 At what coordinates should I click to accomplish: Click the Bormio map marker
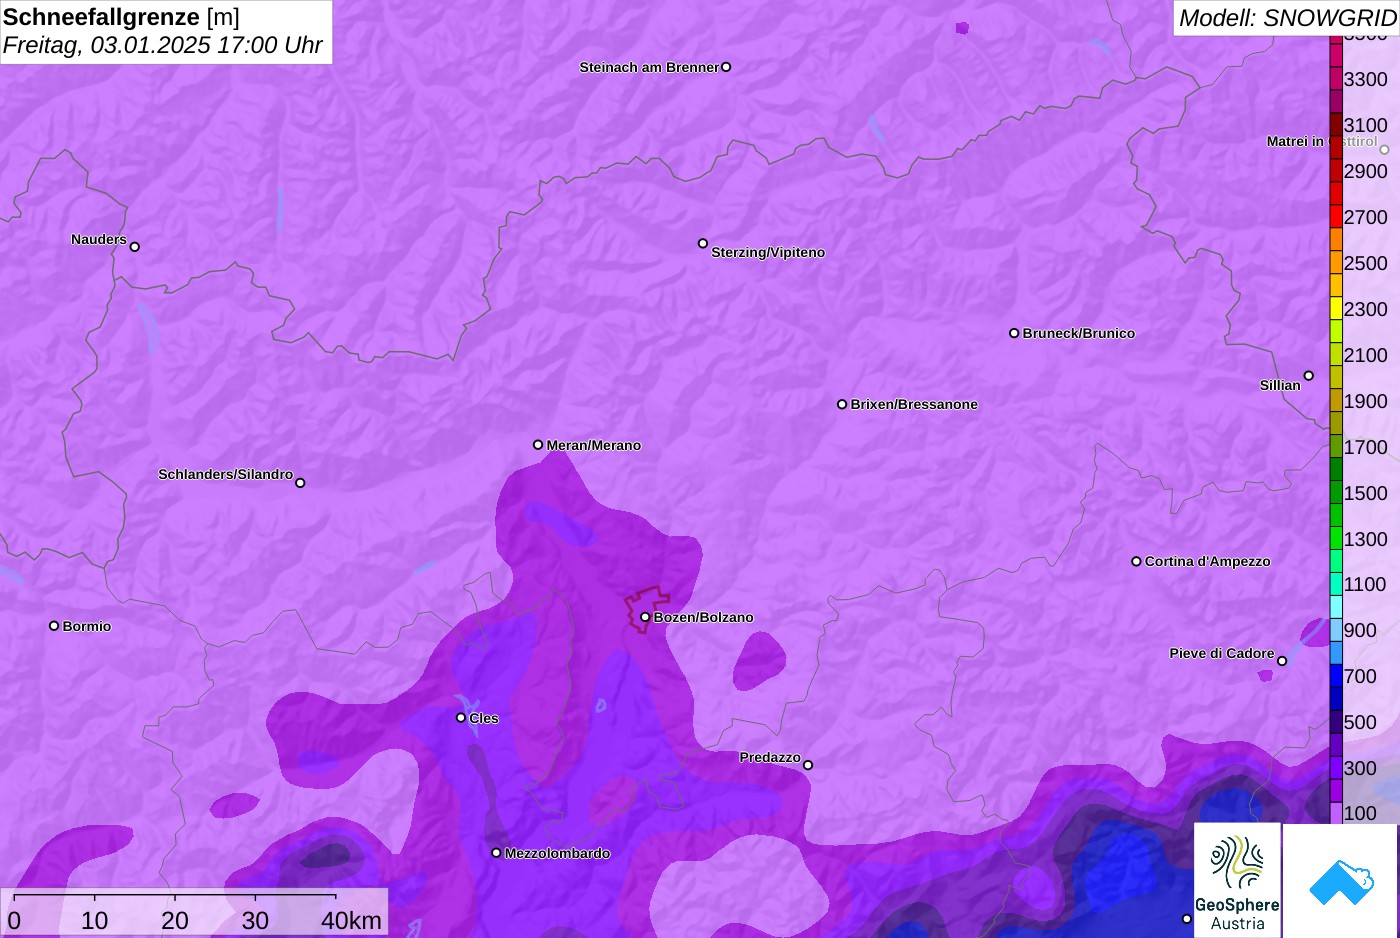pyautogui.click(x=54, y=626)
